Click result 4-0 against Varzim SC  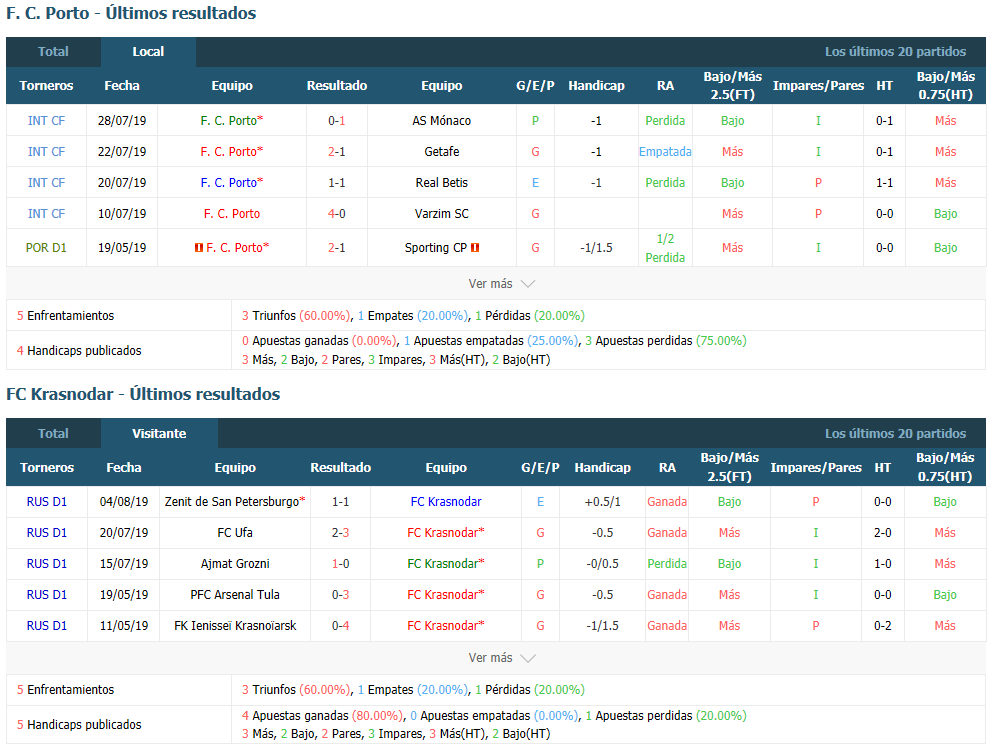336,214
